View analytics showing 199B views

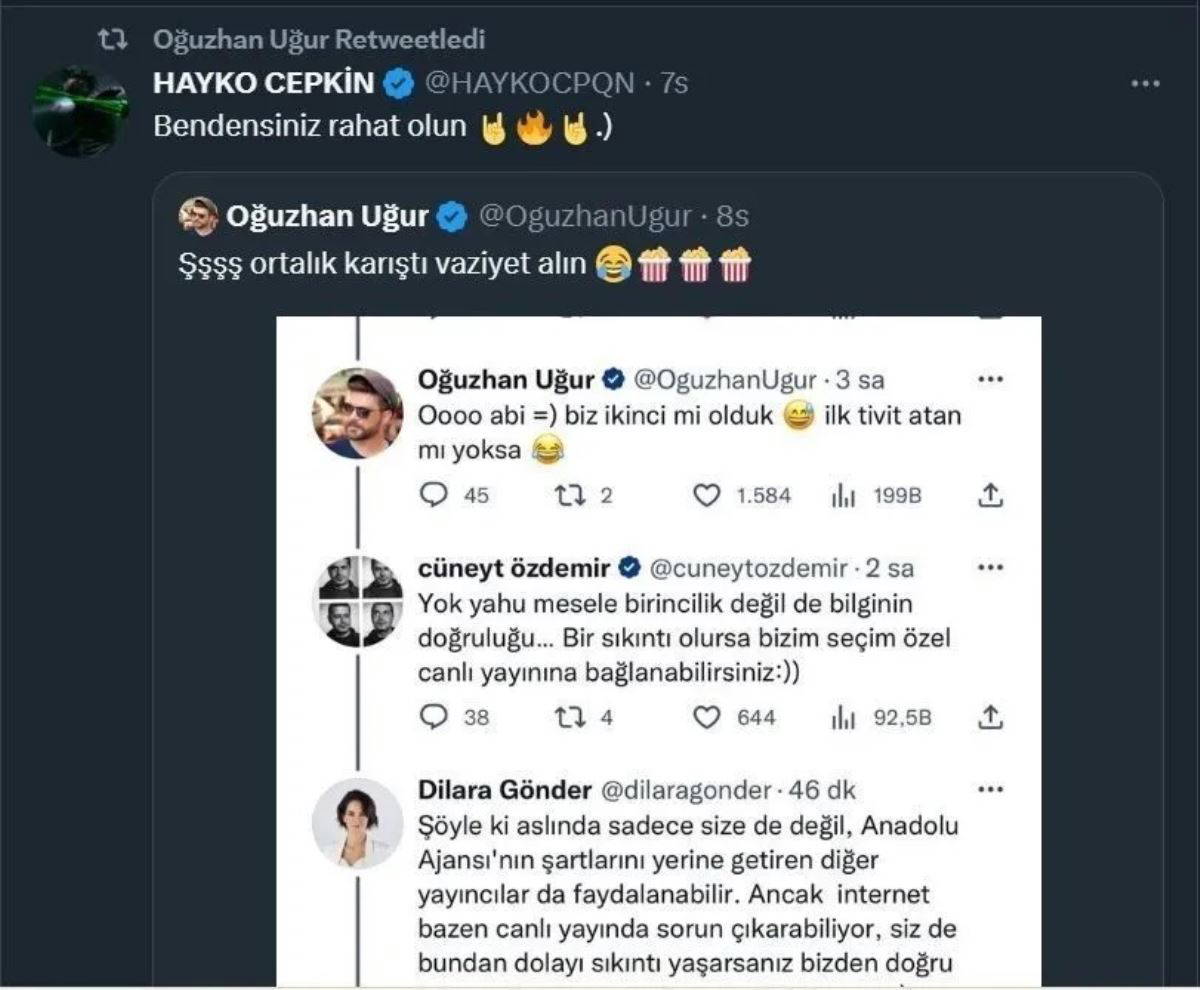842,494
